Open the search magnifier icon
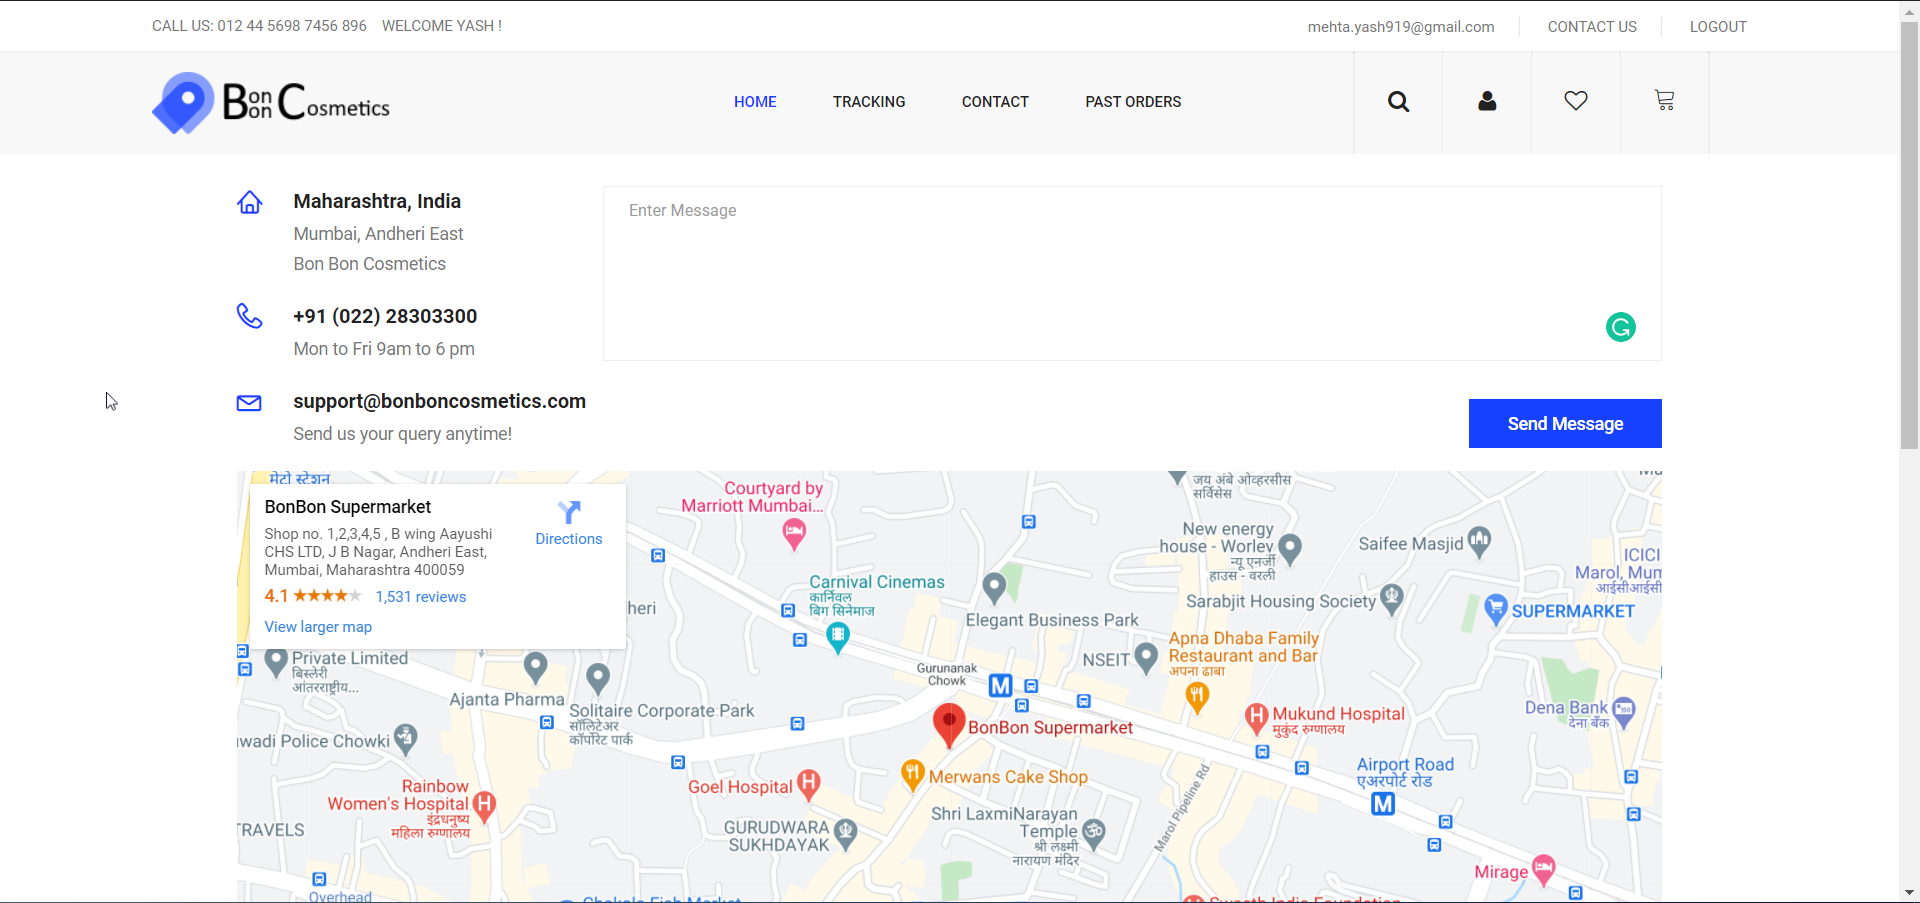 tap(1398, 101)
